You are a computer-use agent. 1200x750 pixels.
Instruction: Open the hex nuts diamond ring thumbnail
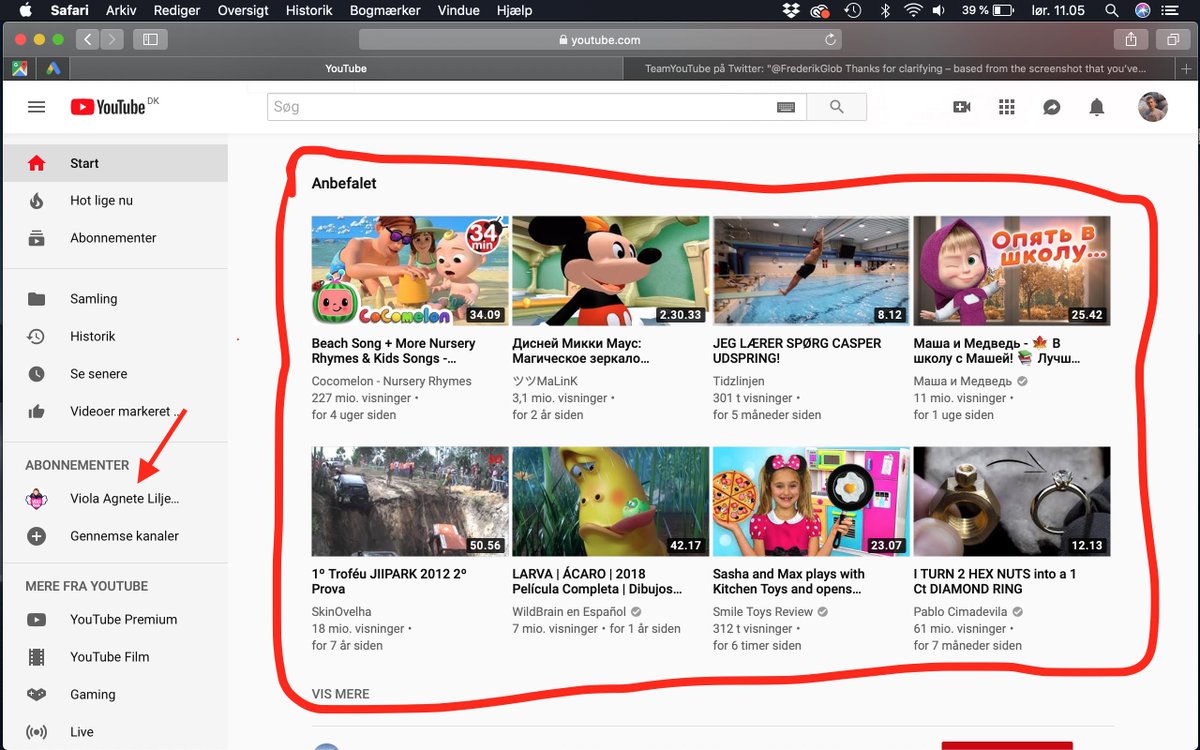[x=1012, y=502]
